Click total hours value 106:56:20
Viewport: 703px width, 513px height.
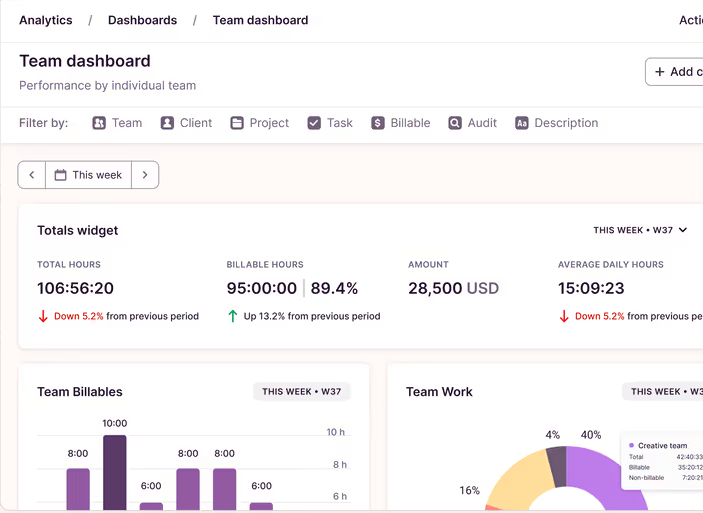[x=75, y=288]
